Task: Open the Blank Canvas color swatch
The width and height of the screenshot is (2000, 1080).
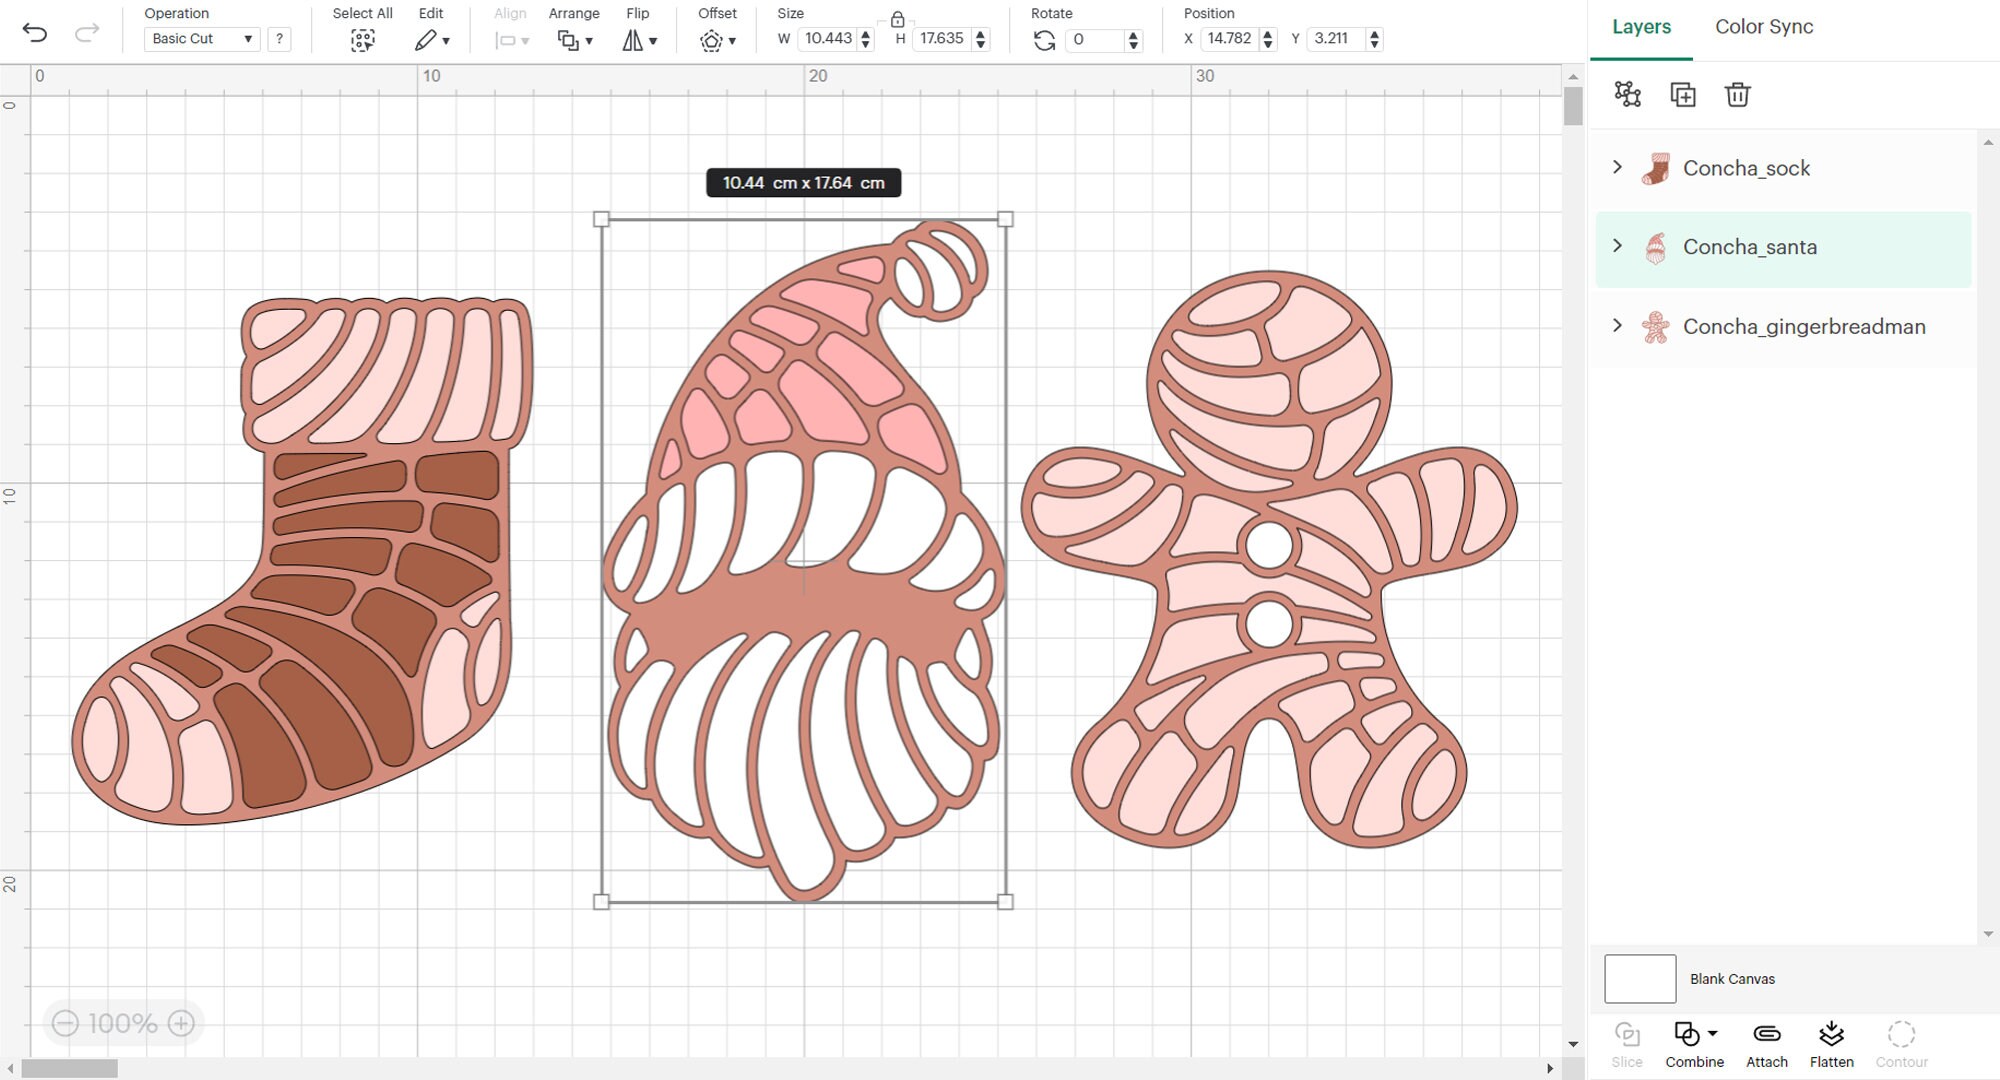Action: pos(1642,978)
